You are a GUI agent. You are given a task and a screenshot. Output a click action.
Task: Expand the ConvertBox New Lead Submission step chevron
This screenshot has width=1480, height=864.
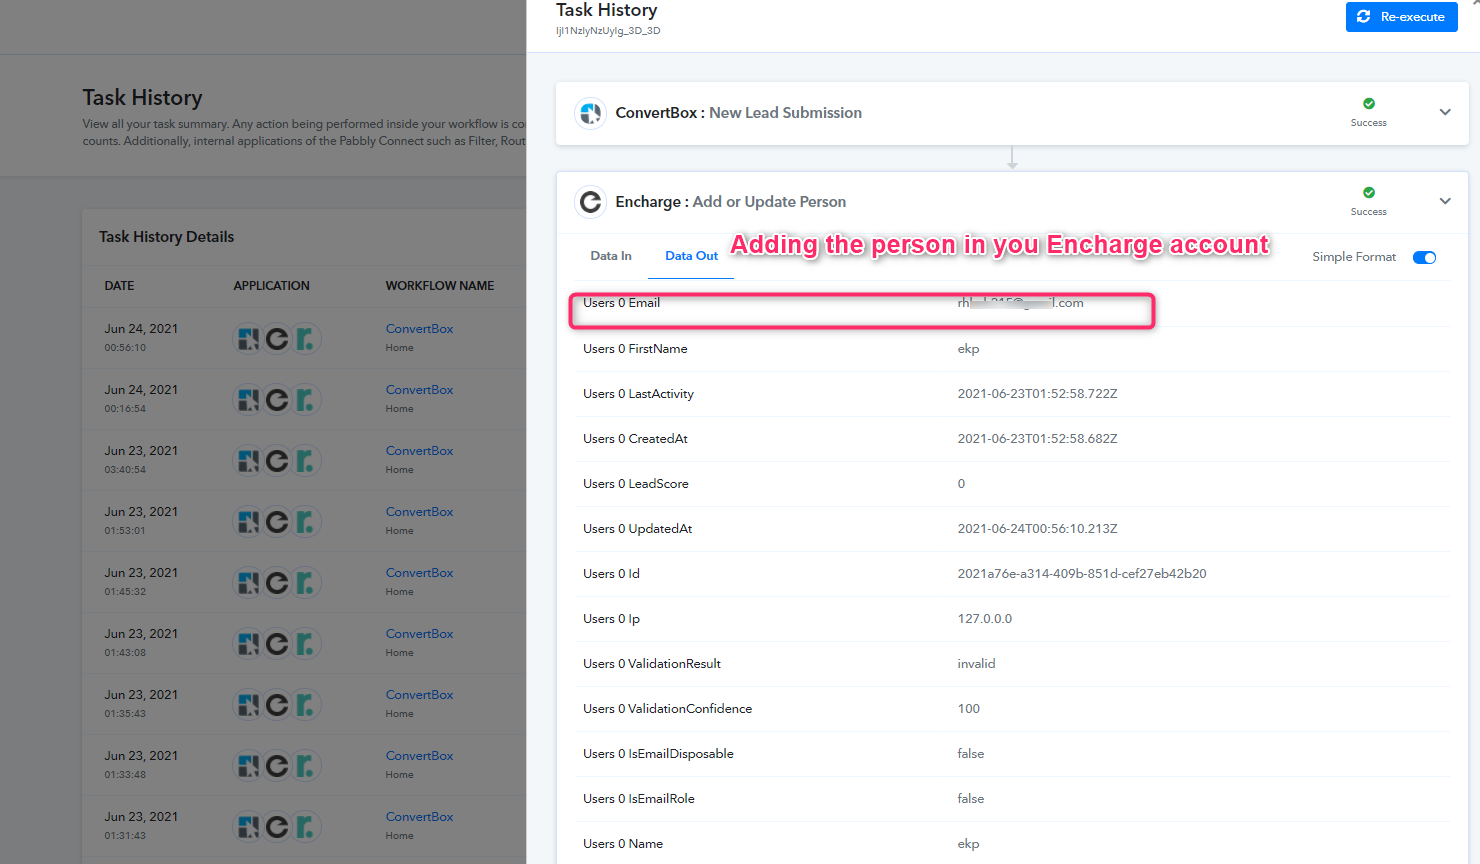pos(1445,112)
